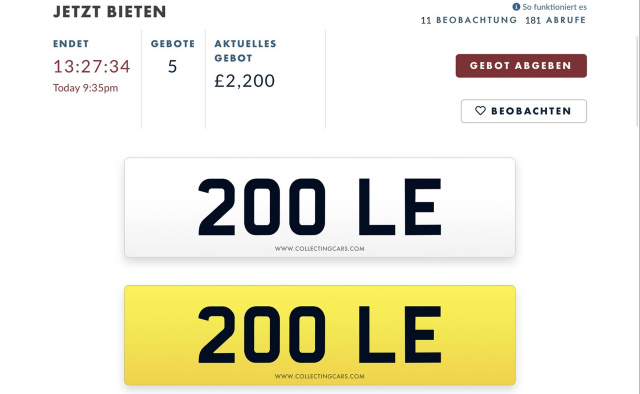Click the Endet label

[71, 44]
